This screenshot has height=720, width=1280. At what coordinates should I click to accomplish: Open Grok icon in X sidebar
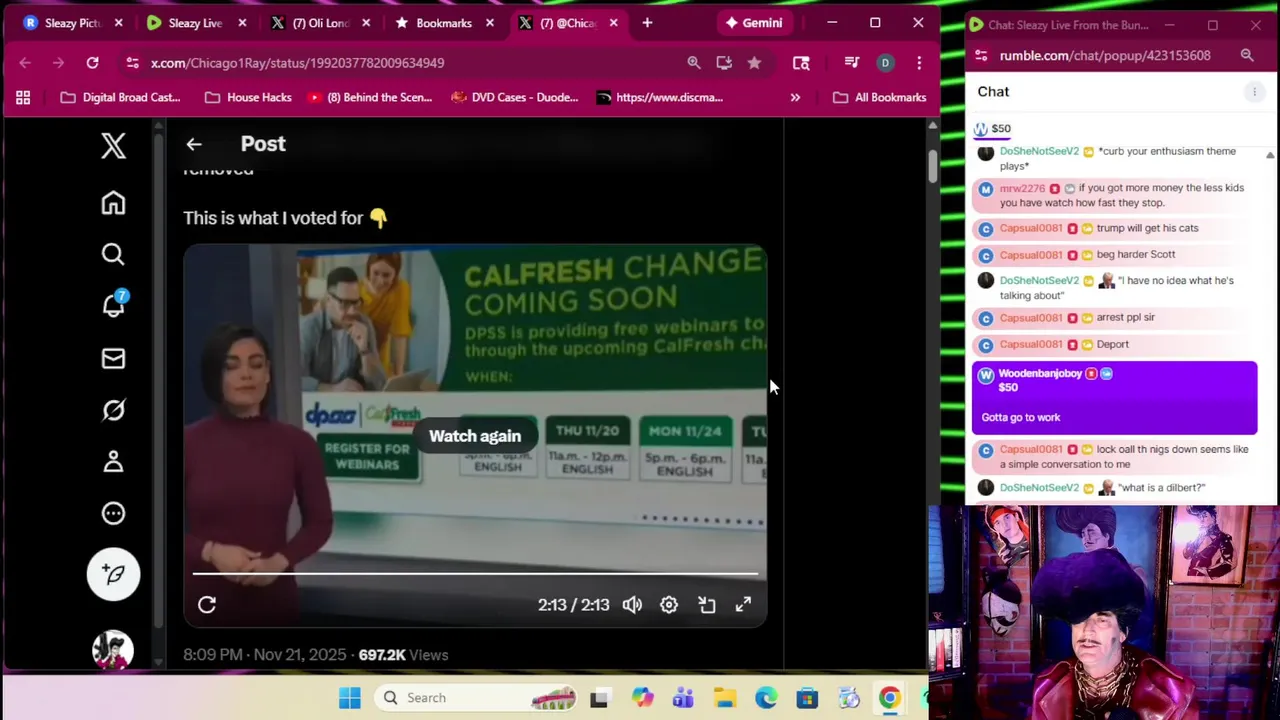[113, 410]
